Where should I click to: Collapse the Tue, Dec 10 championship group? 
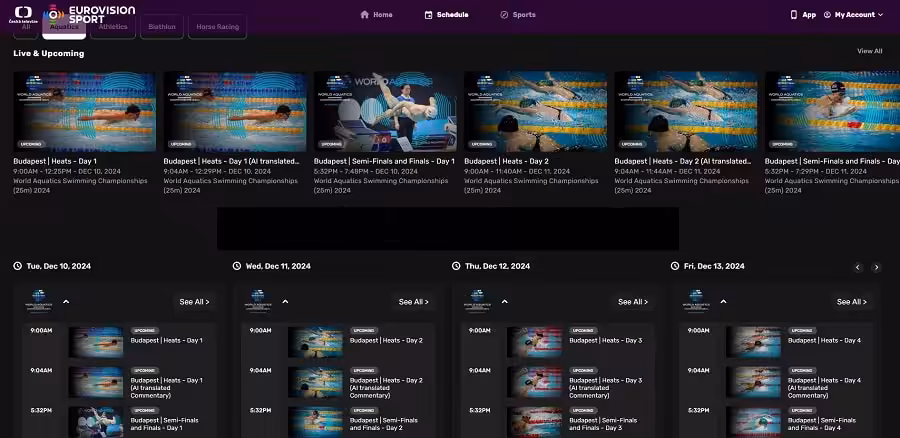point(66,301)
